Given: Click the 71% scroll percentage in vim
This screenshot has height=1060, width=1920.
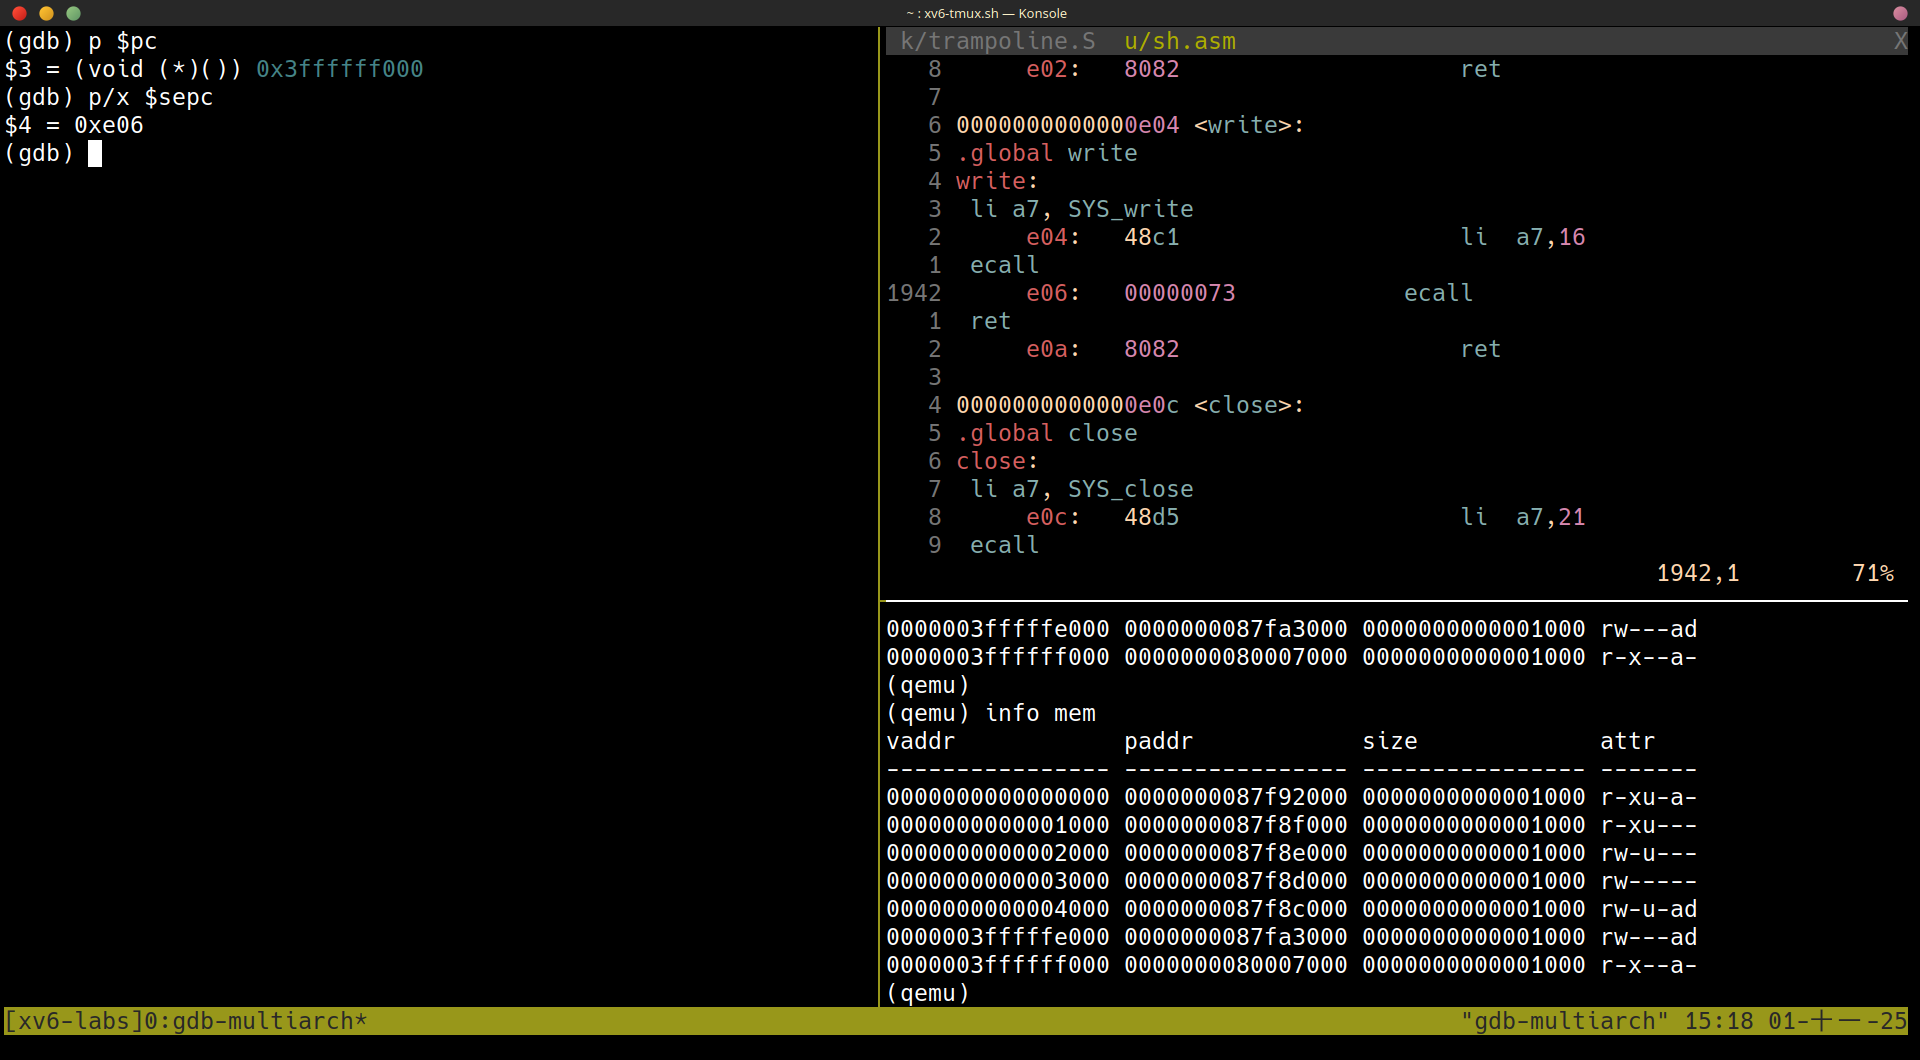Looking at the screenshot, I should tap(1872, 573).
